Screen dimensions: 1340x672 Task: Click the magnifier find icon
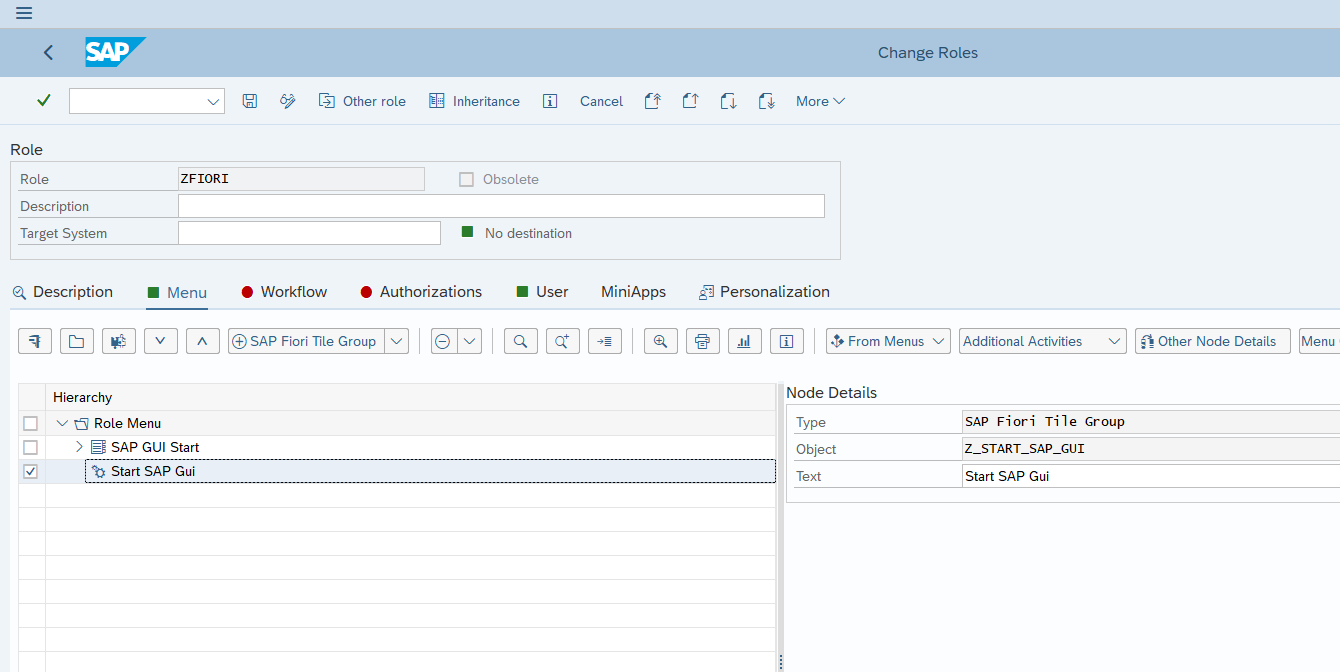point(520,341)
